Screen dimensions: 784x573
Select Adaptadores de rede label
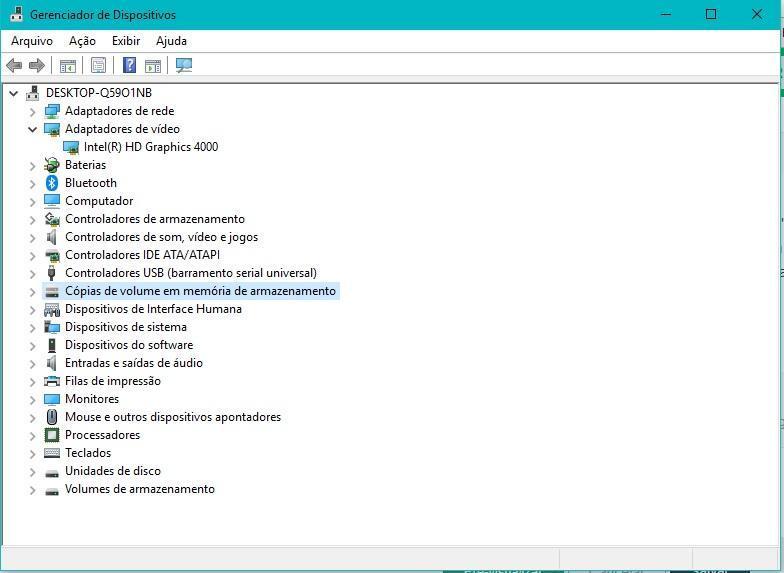pyautogui.click(x=120, y=111)
